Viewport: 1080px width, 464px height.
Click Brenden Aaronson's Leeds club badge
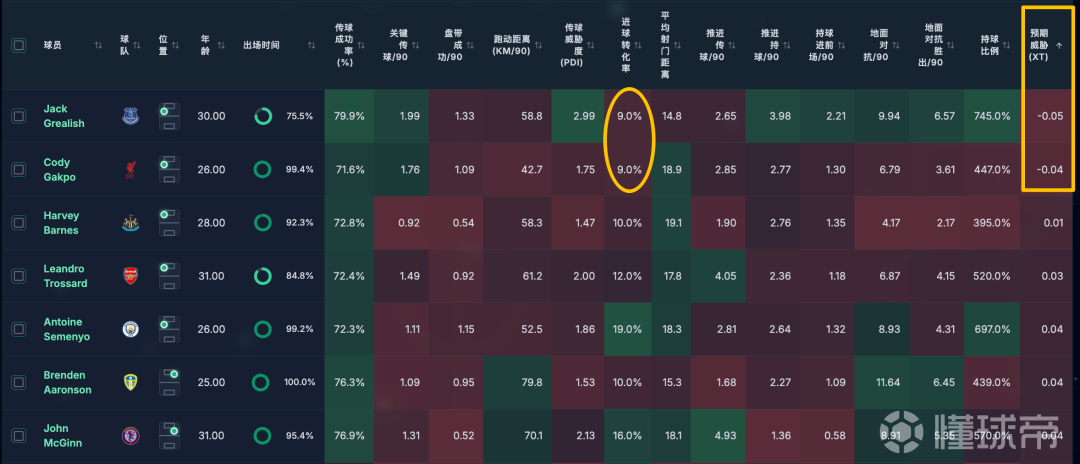coord(130,382)
